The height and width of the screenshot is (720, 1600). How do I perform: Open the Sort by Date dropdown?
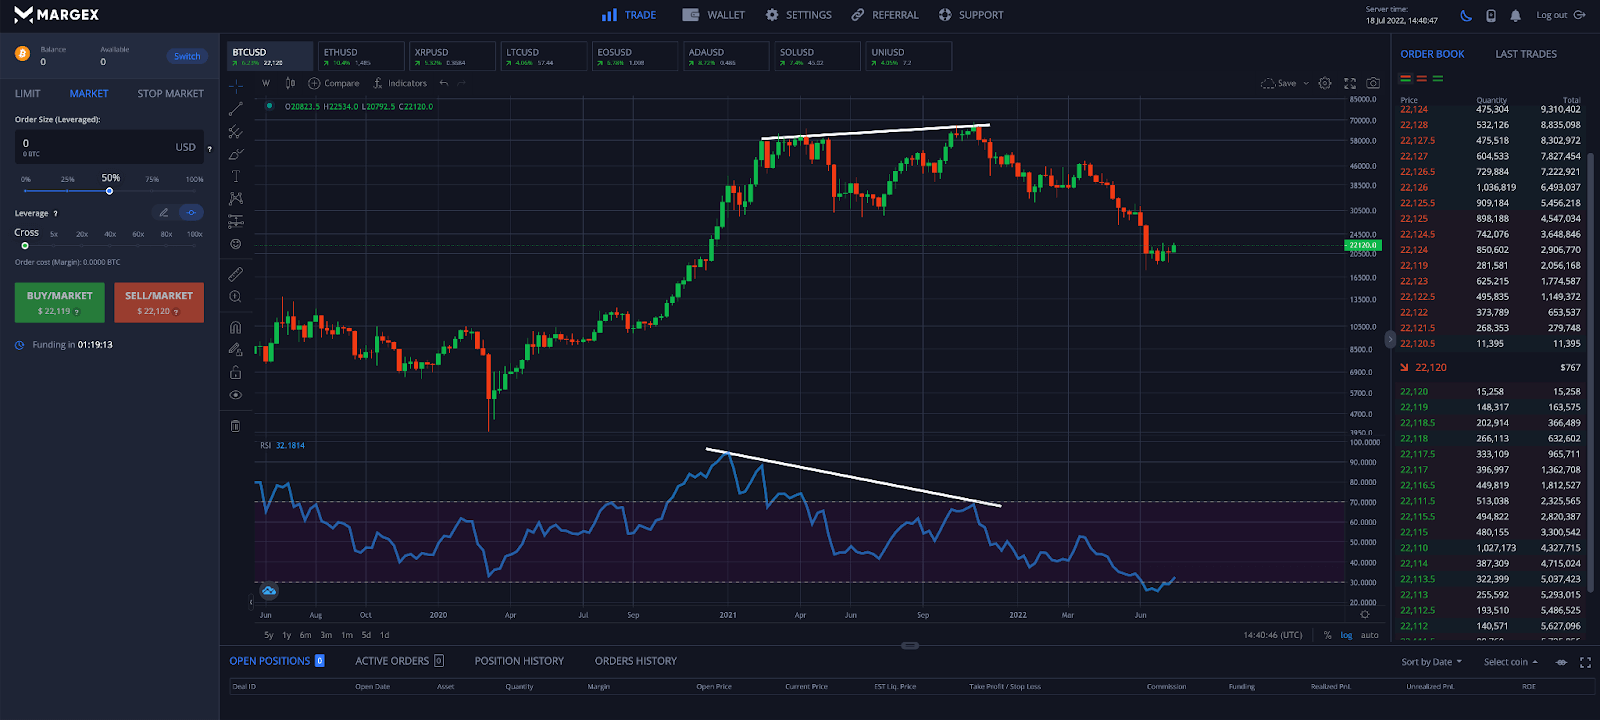tap(1431, 662)
